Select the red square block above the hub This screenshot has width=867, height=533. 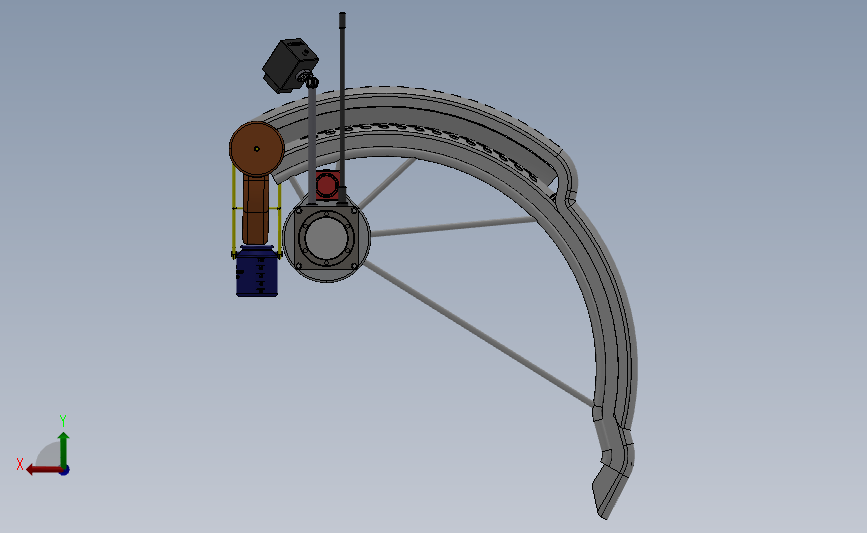tap(327, 185)
